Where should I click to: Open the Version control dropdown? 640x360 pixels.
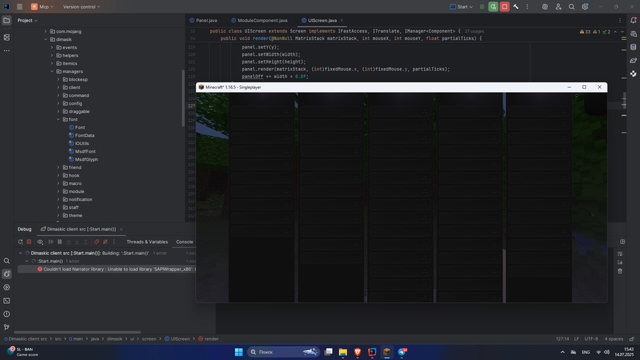click(x=81, y=7)
